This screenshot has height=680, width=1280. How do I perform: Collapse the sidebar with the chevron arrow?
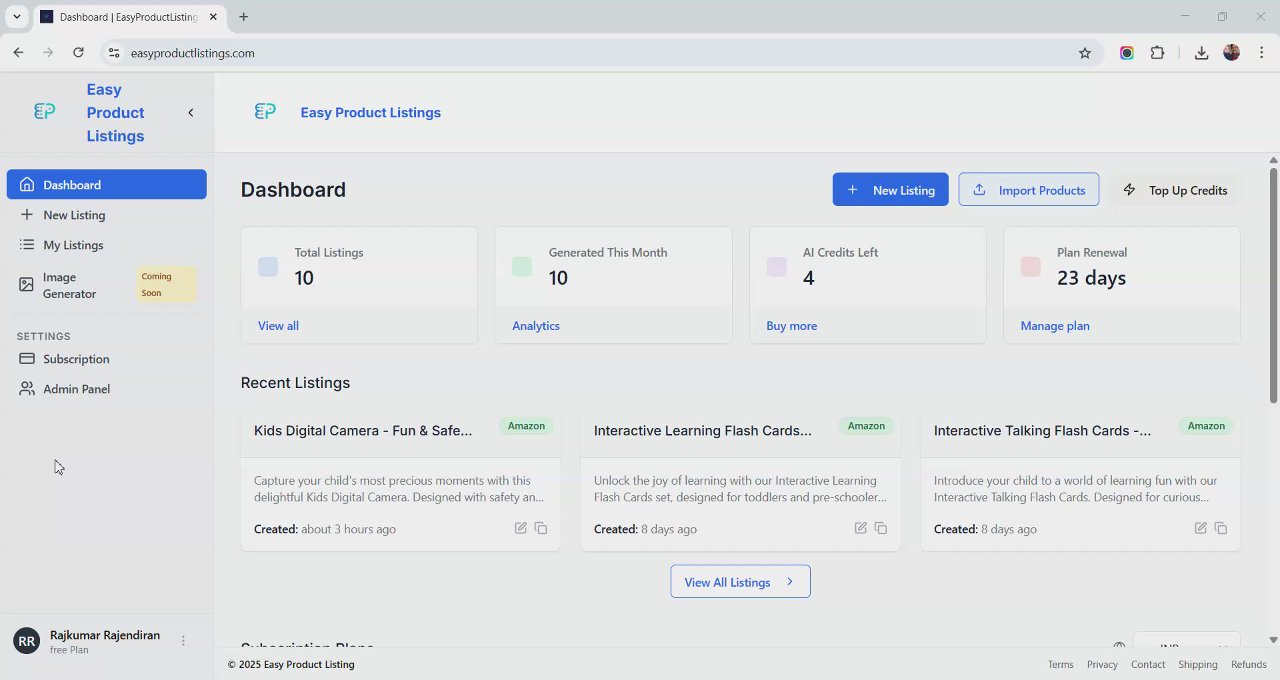191,113
